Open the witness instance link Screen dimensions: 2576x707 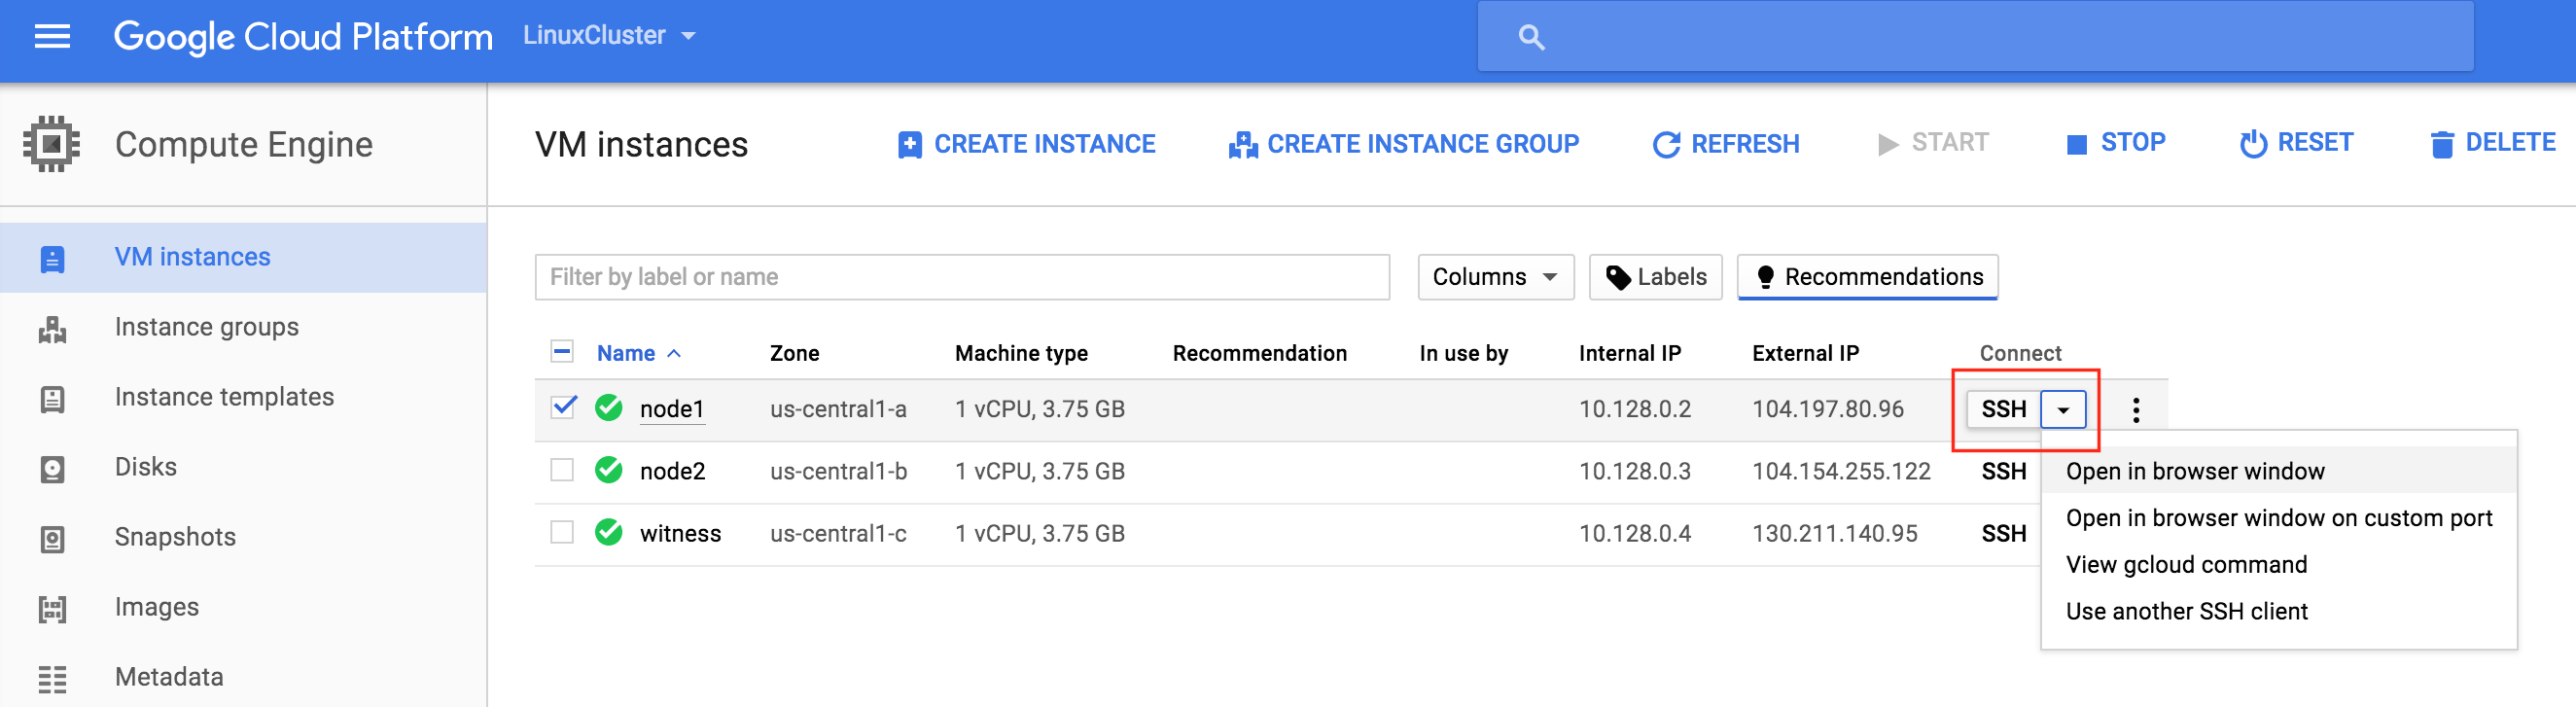point(680,533)
